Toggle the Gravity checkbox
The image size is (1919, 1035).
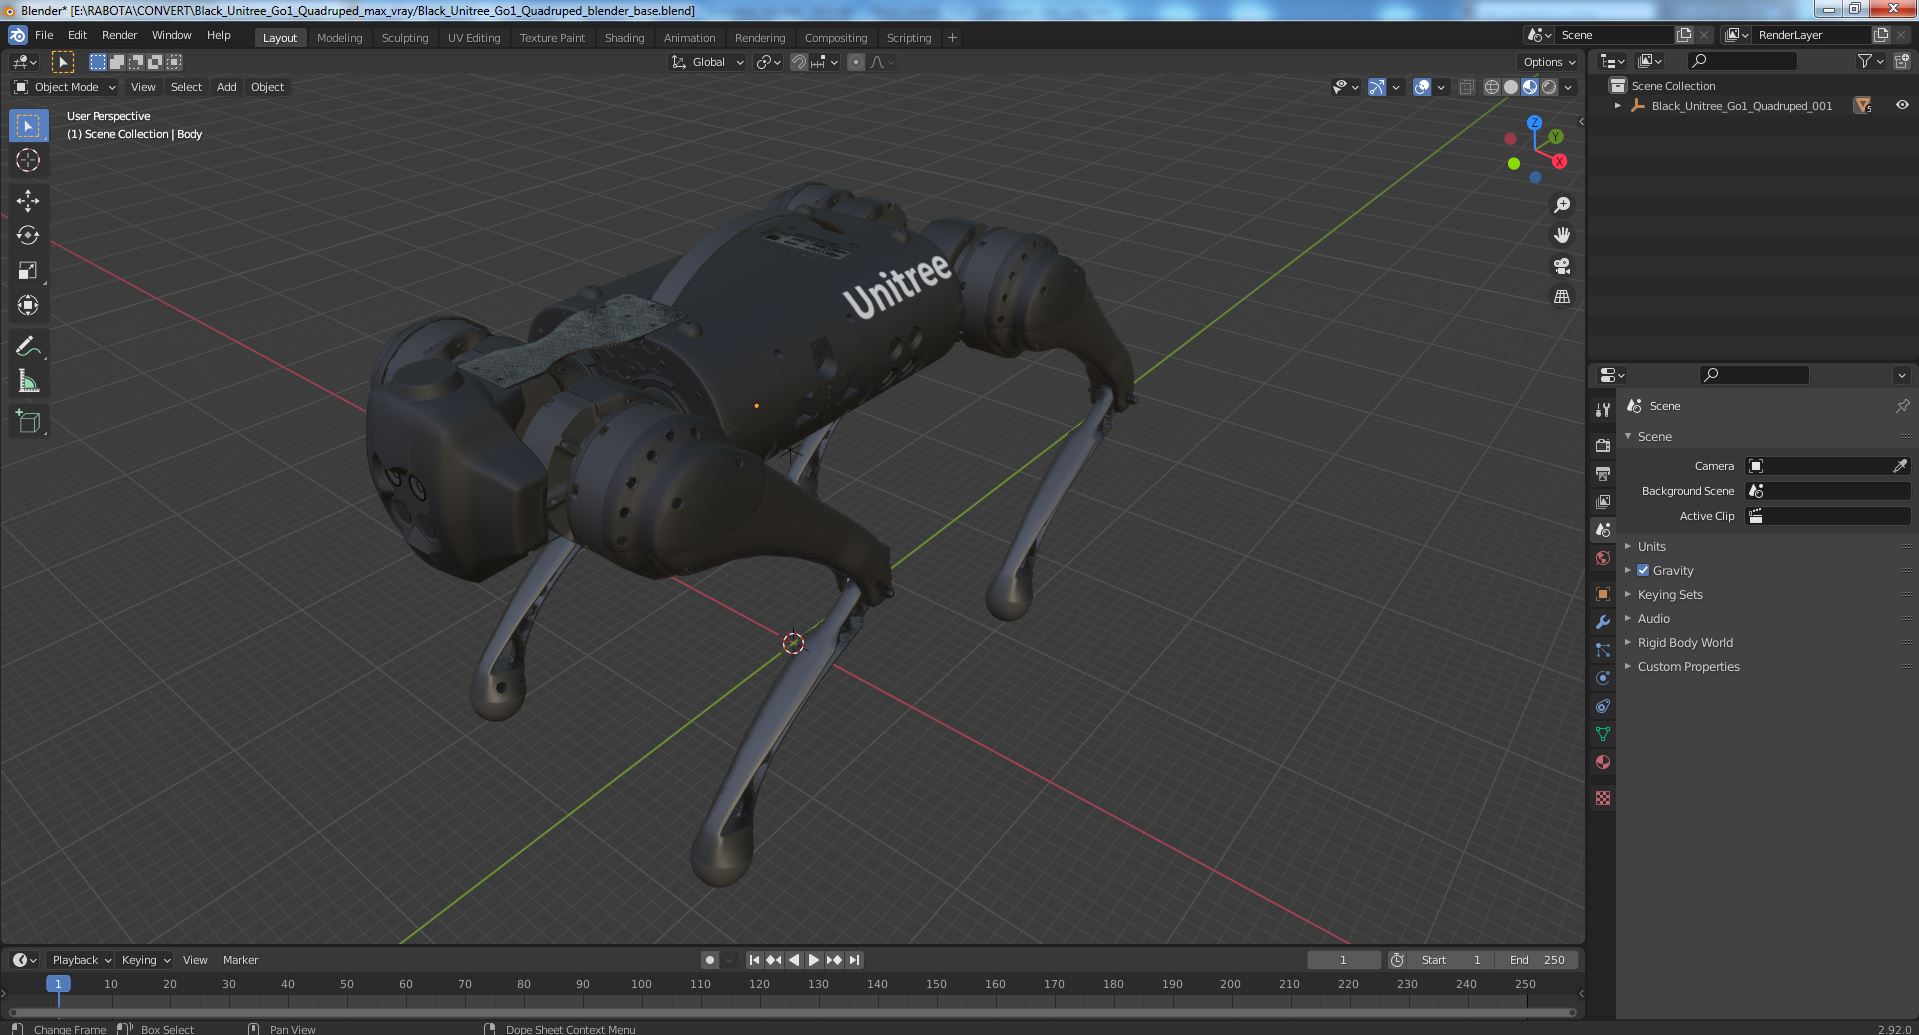[1643, 570]
